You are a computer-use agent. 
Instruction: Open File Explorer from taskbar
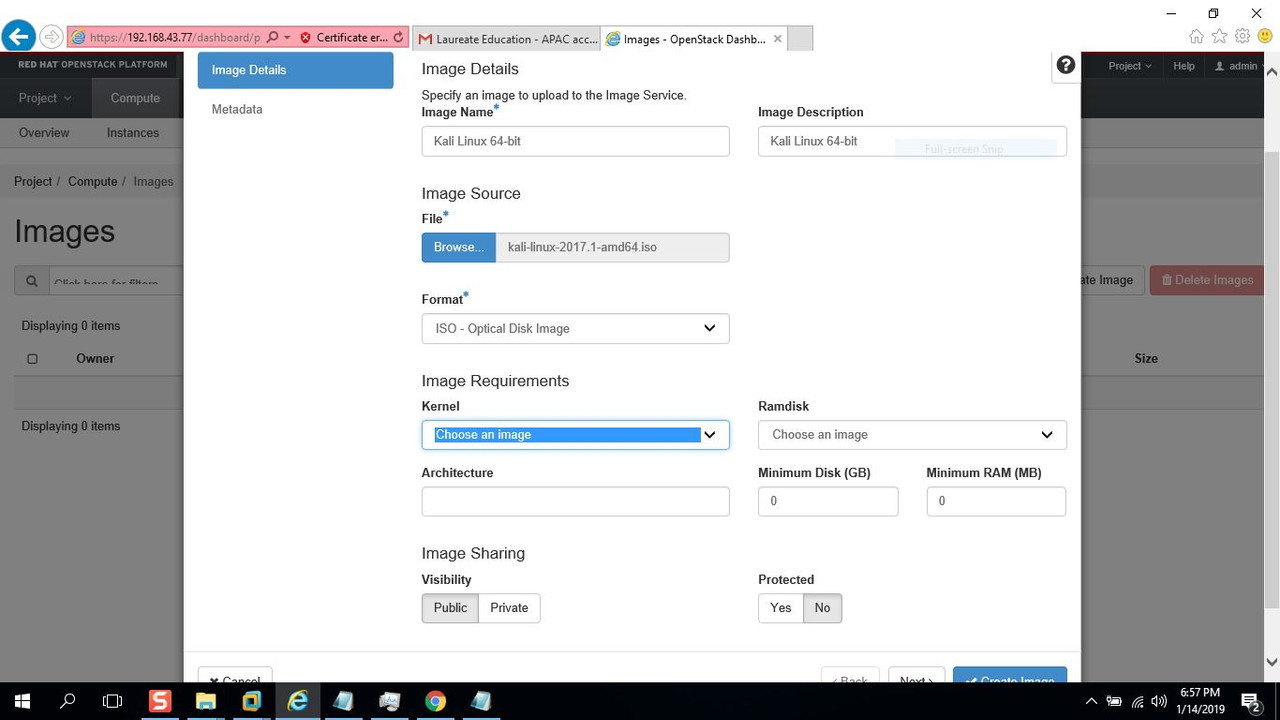coord(206,701)
